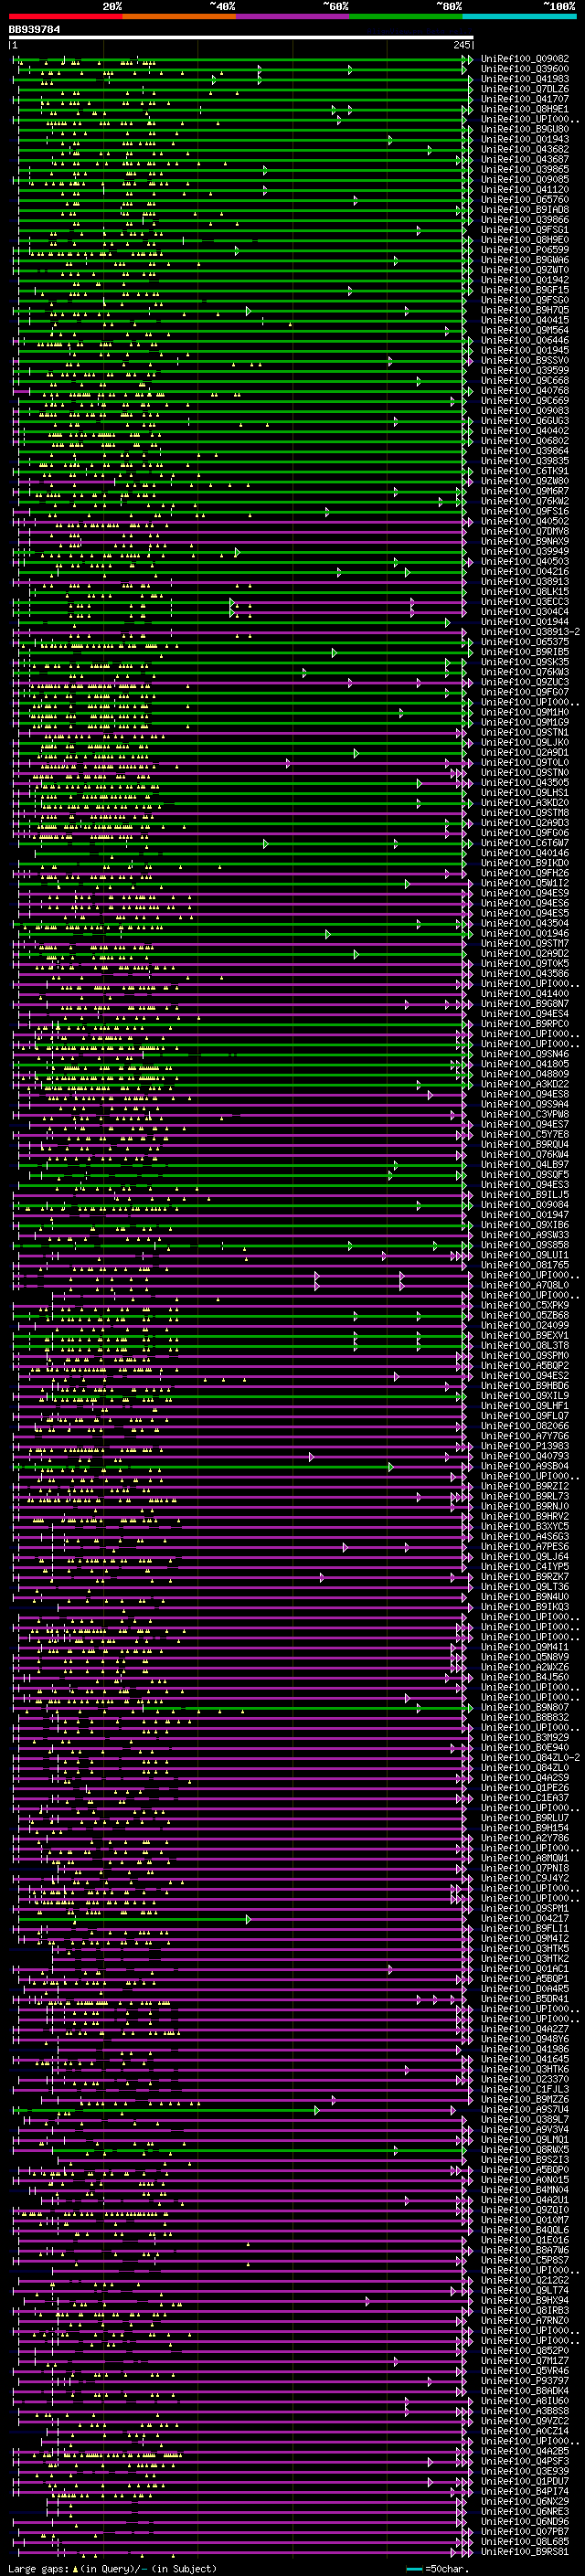Select UniRef100_Q01947 entry

(x=525, y=1215)
